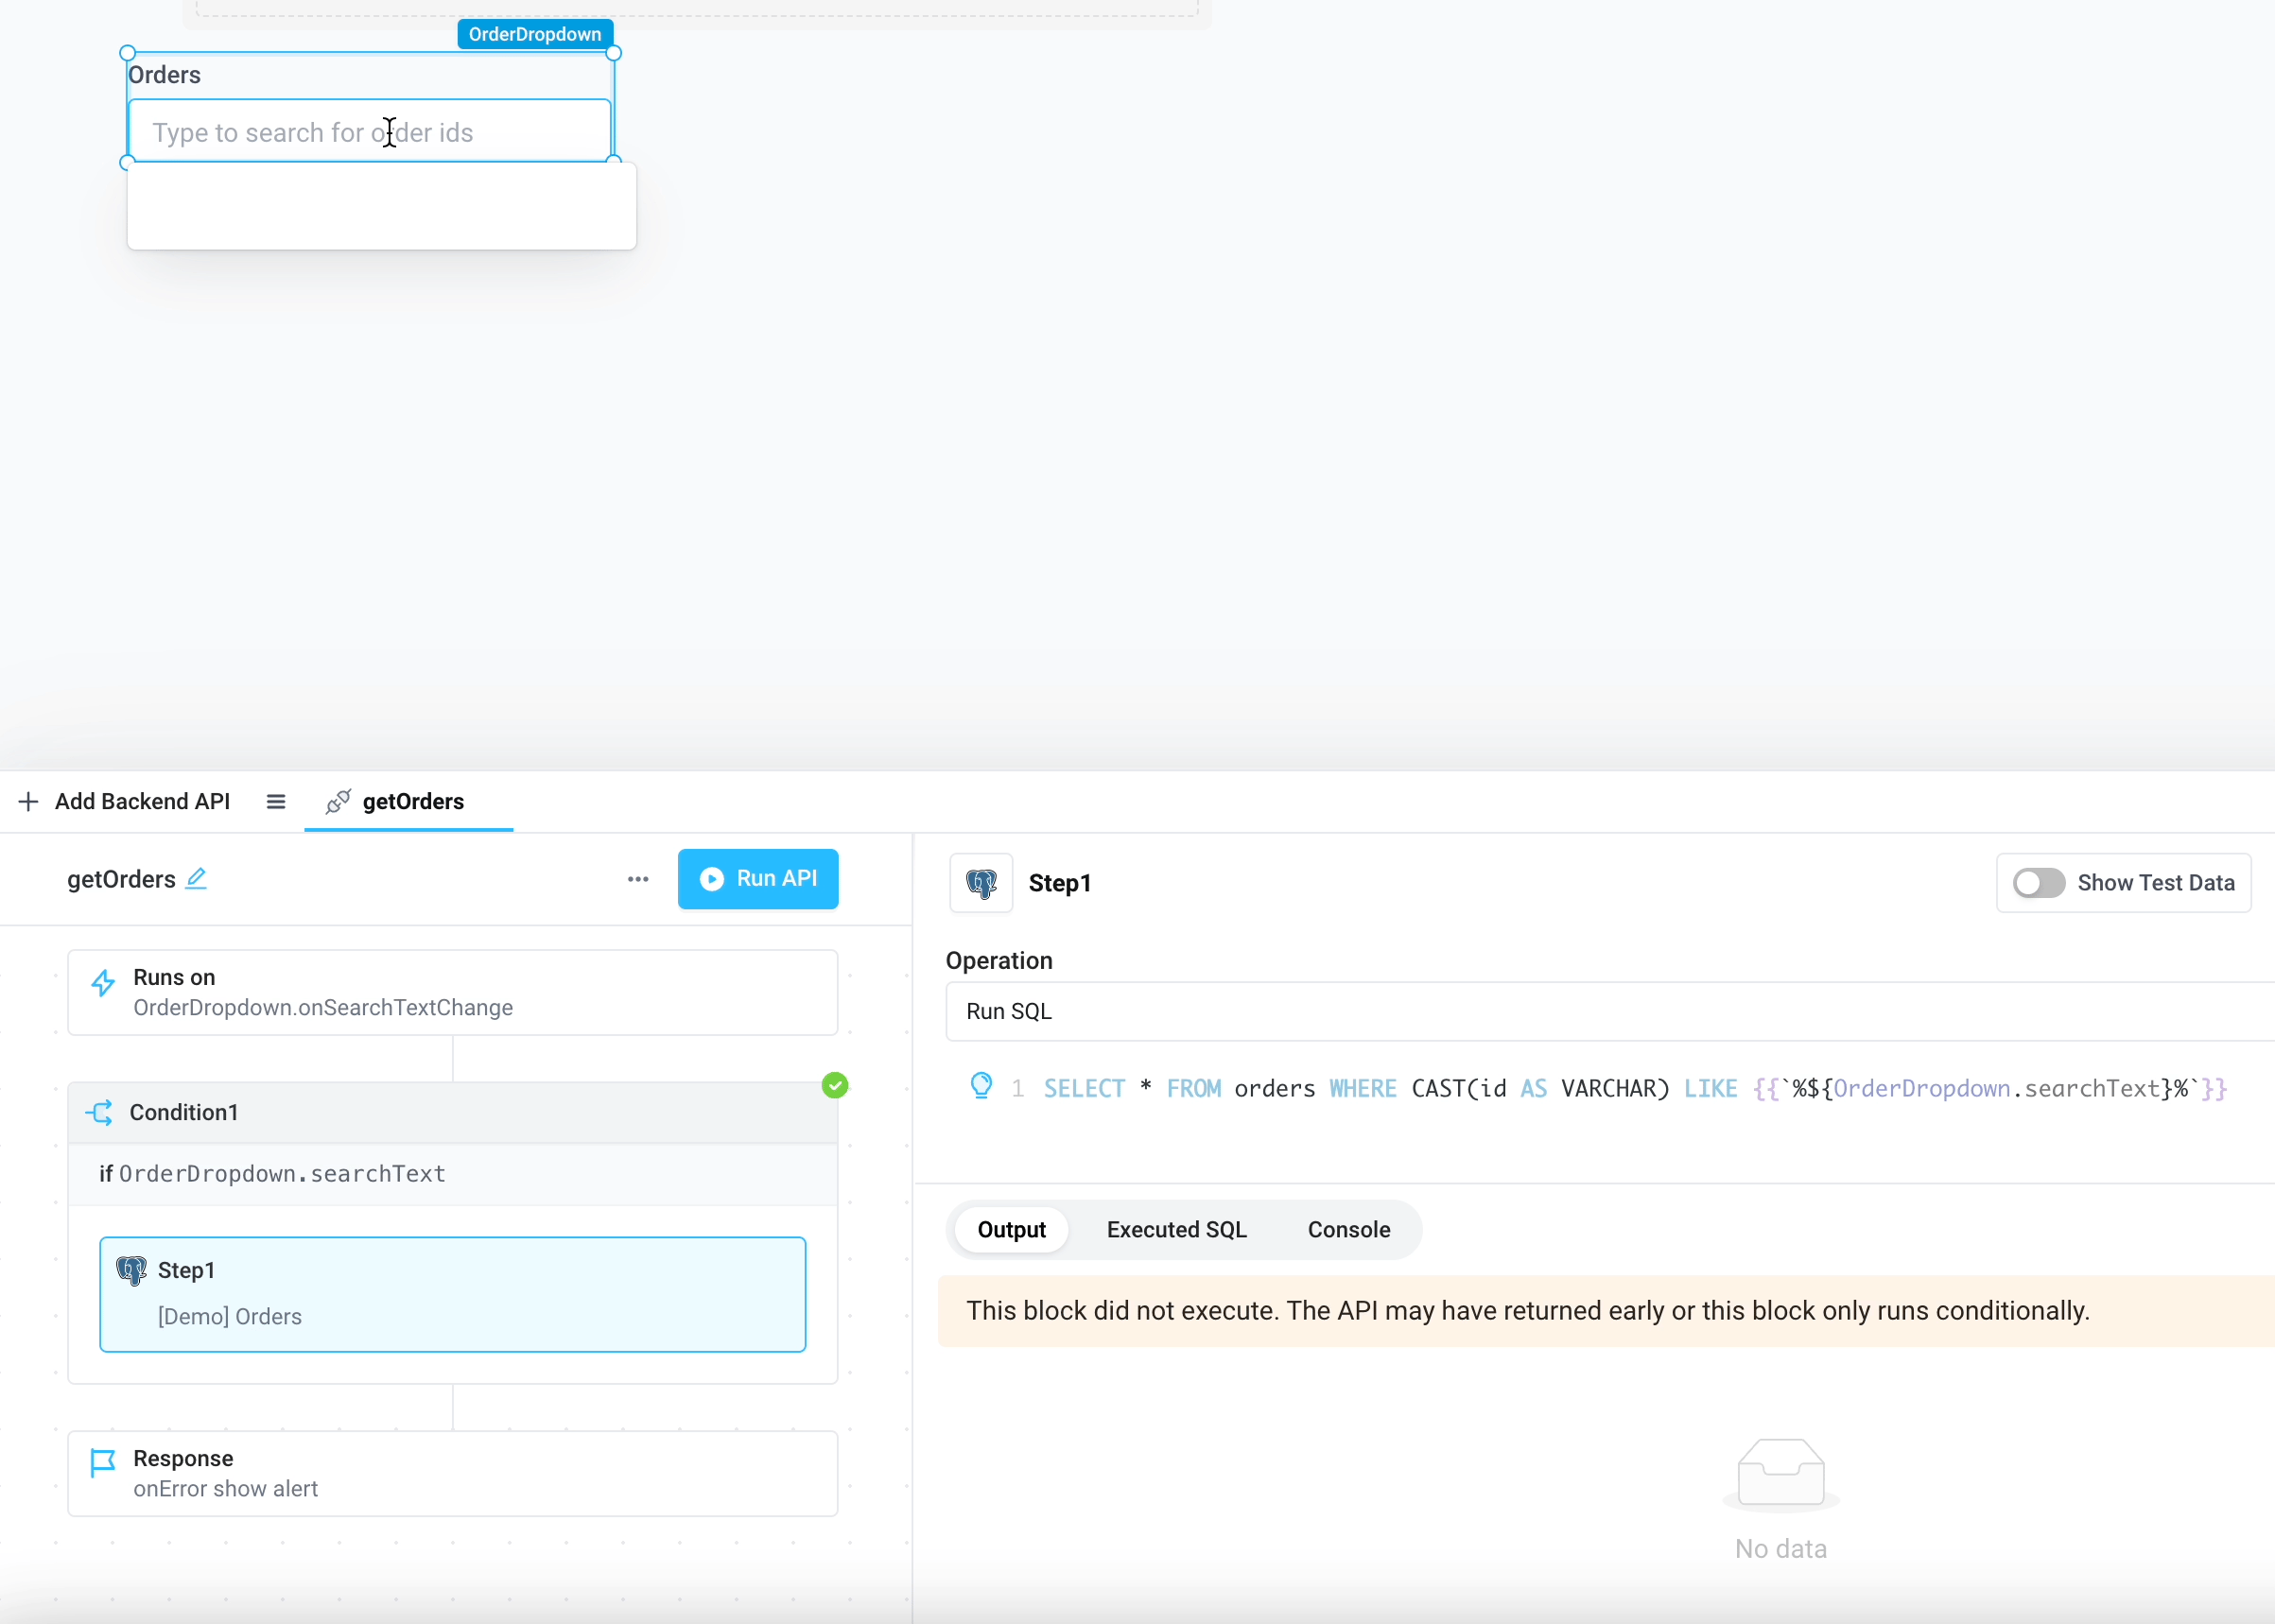This screenshot has height=1624, width=2275.
Task: Click the lightning icon in the Runs on block
Action: coord(102,981)
